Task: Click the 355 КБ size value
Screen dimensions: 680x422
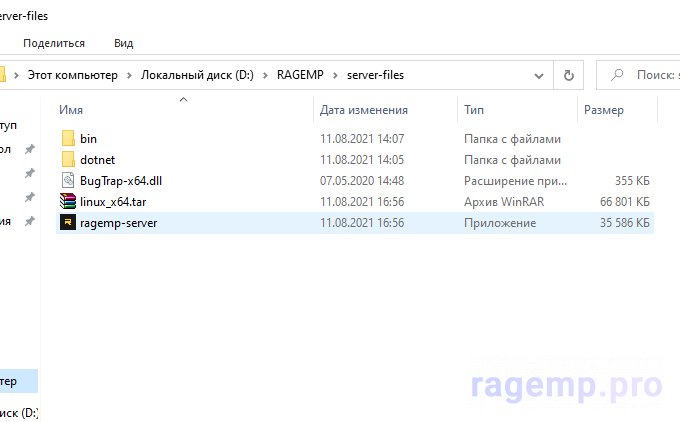Action: (632, 180)
